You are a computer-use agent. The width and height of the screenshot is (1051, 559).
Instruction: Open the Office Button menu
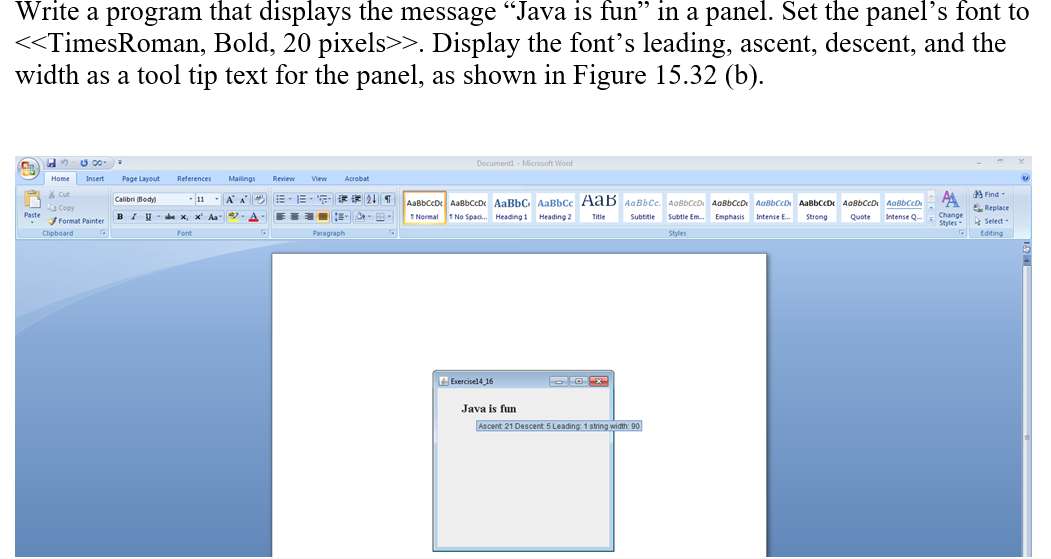(29, 168)
